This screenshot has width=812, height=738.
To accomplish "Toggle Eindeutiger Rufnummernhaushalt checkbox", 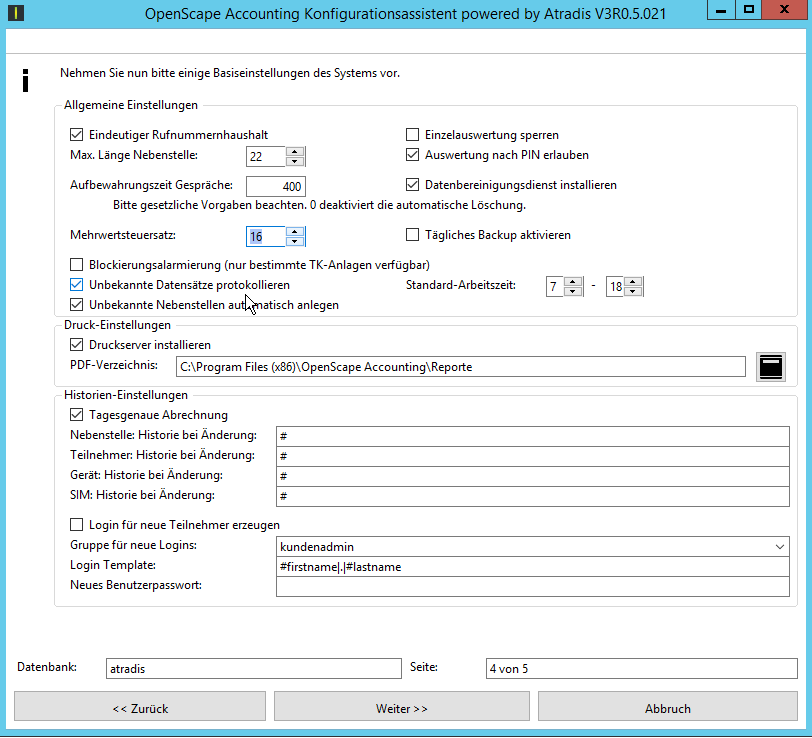I will click(77, 135).
